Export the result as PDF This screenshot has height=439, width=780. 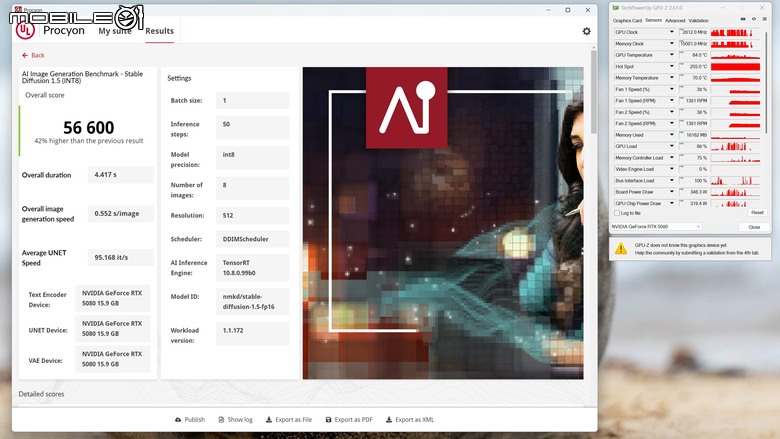(349, 420)
